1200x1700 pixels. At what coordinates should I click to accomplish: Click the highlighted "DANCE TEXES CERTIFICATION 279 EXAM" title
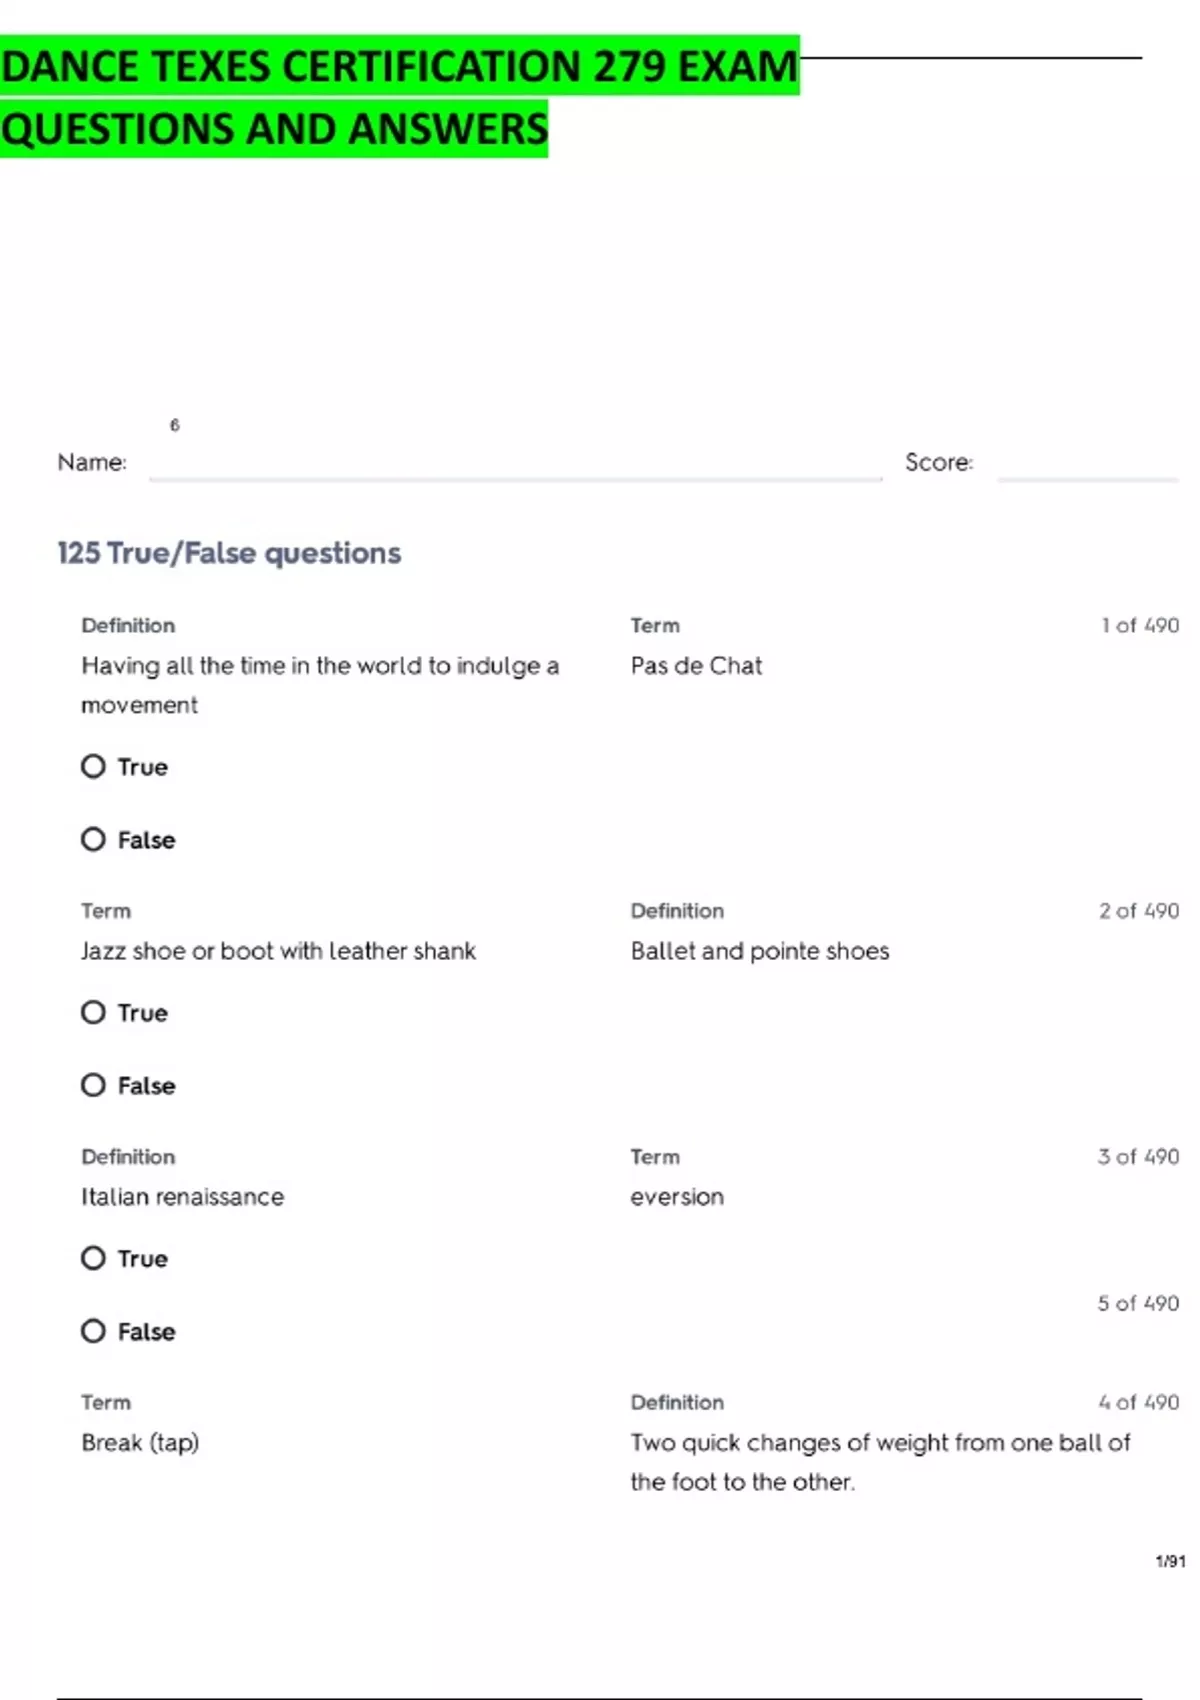(x=399, y=67)
